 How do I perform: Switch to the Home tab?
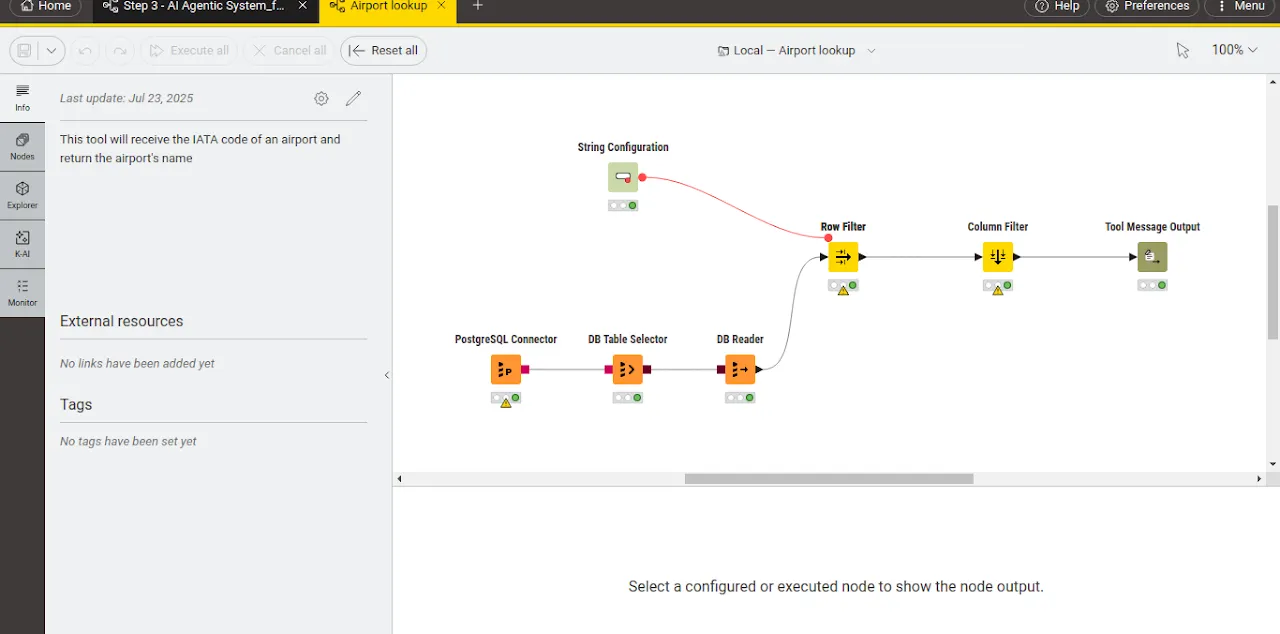(45, 7)
